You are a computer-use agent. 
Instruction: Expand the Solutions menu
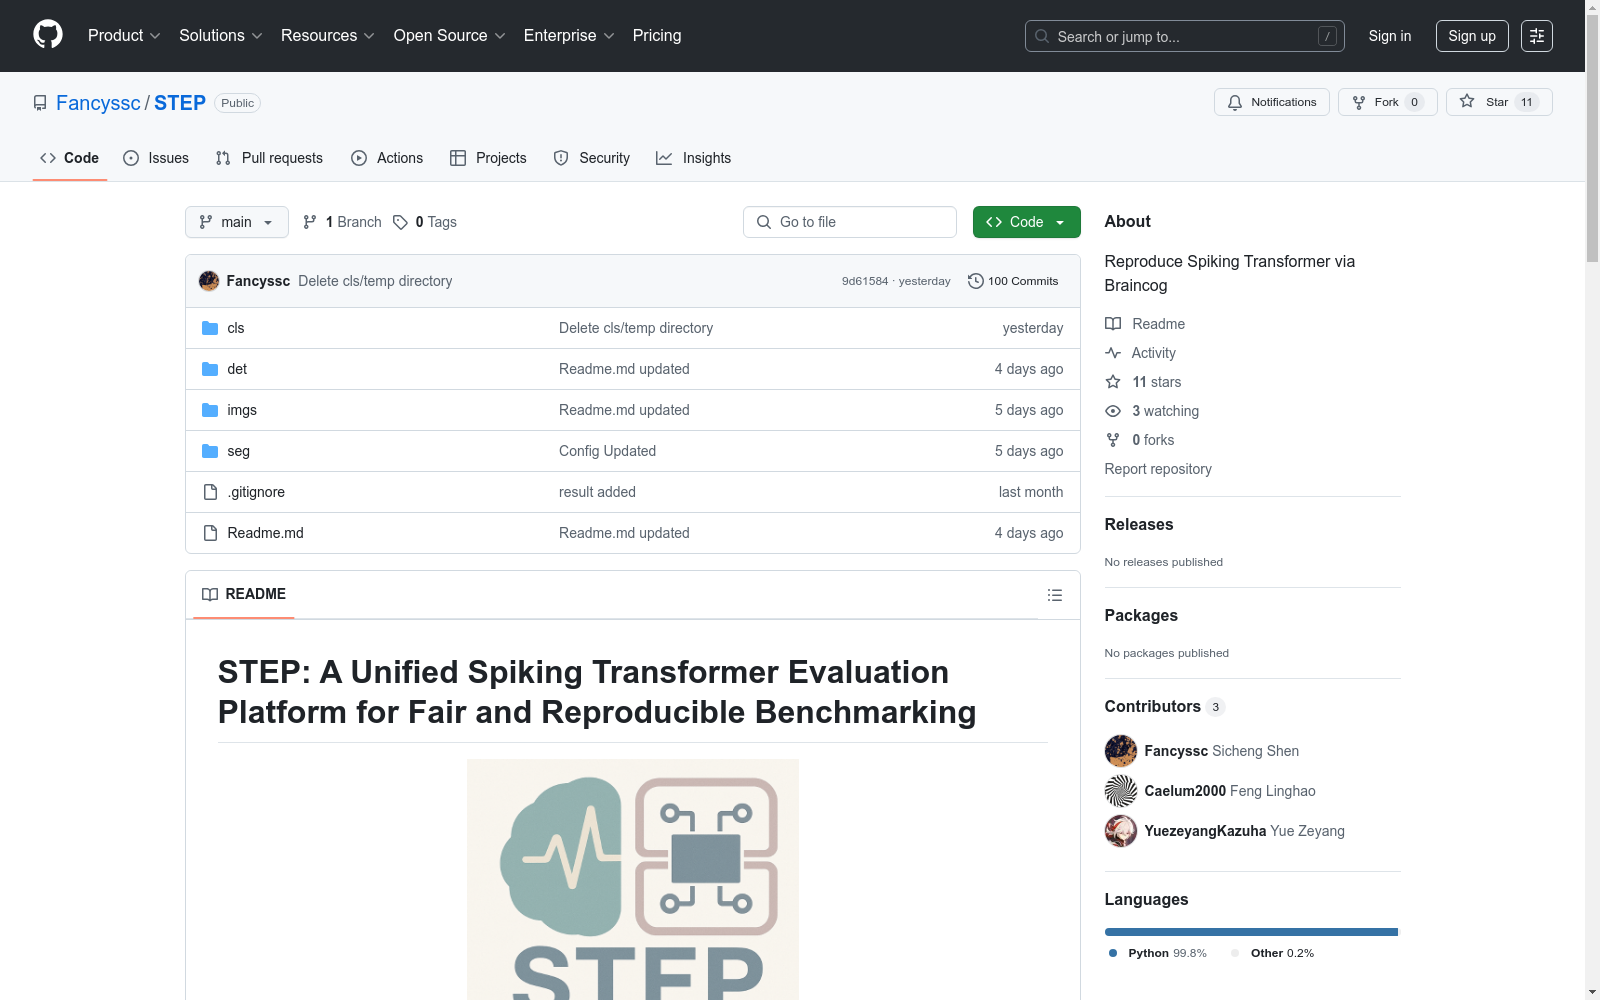(221, 36)
